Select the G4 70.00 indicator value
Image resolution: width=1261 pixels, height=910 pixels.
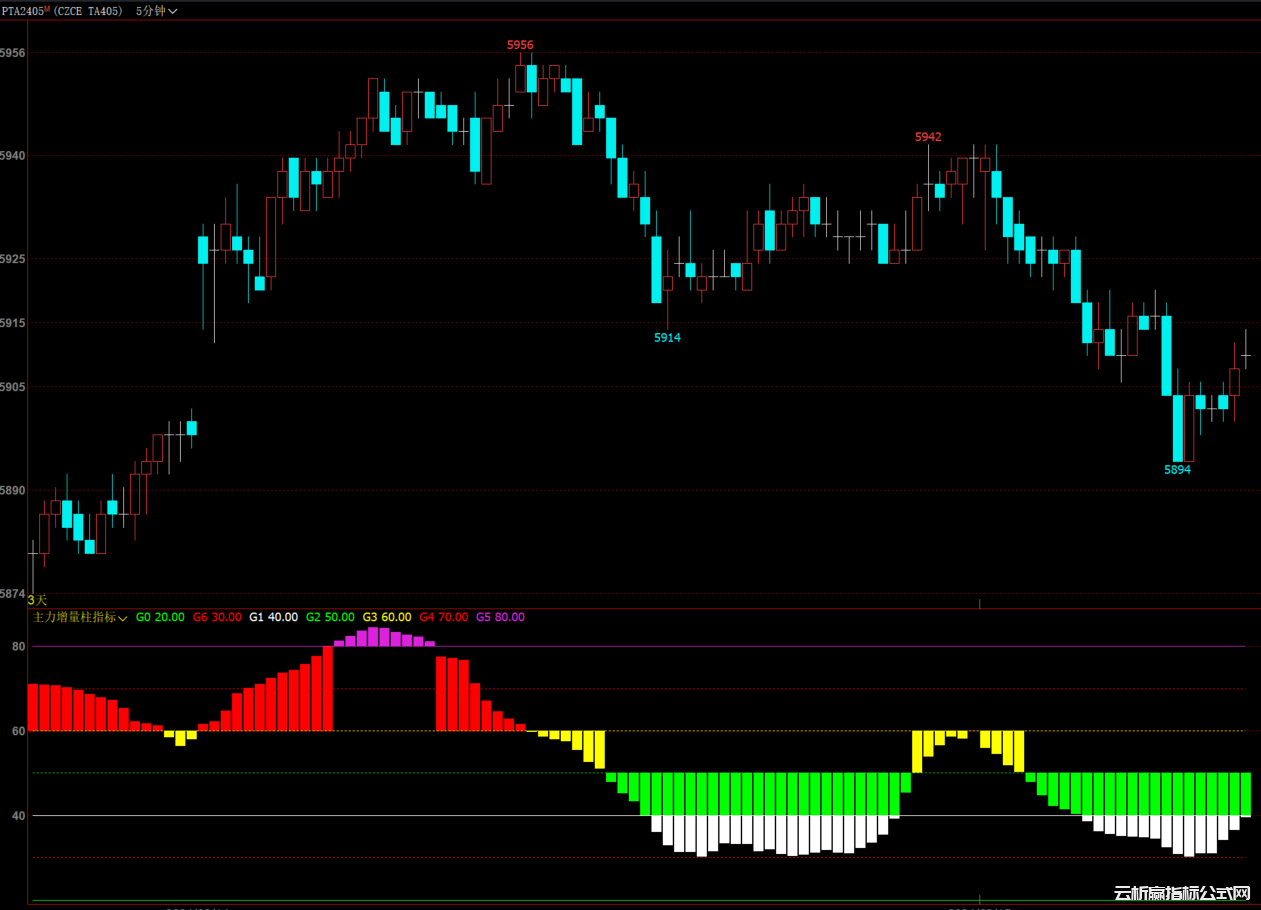(443, 617)
